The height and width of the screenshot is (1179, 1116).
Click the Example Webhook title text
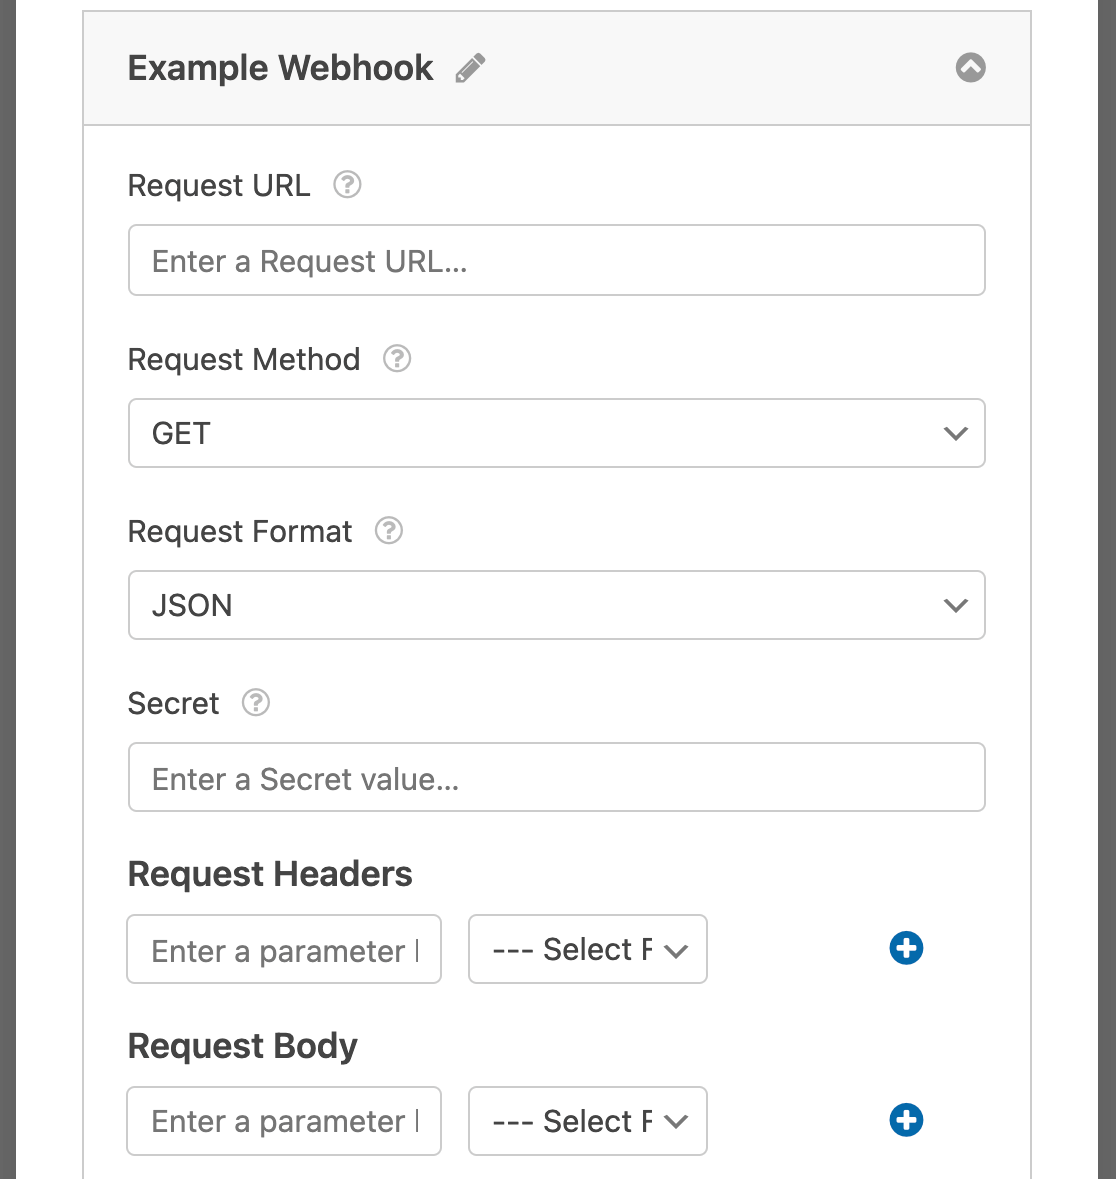point(280,67)
